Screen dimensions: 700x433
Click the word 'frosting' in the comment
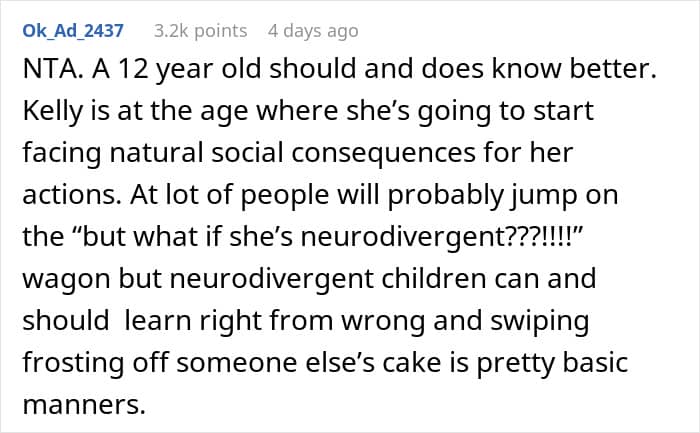click(x=73, y=363)
